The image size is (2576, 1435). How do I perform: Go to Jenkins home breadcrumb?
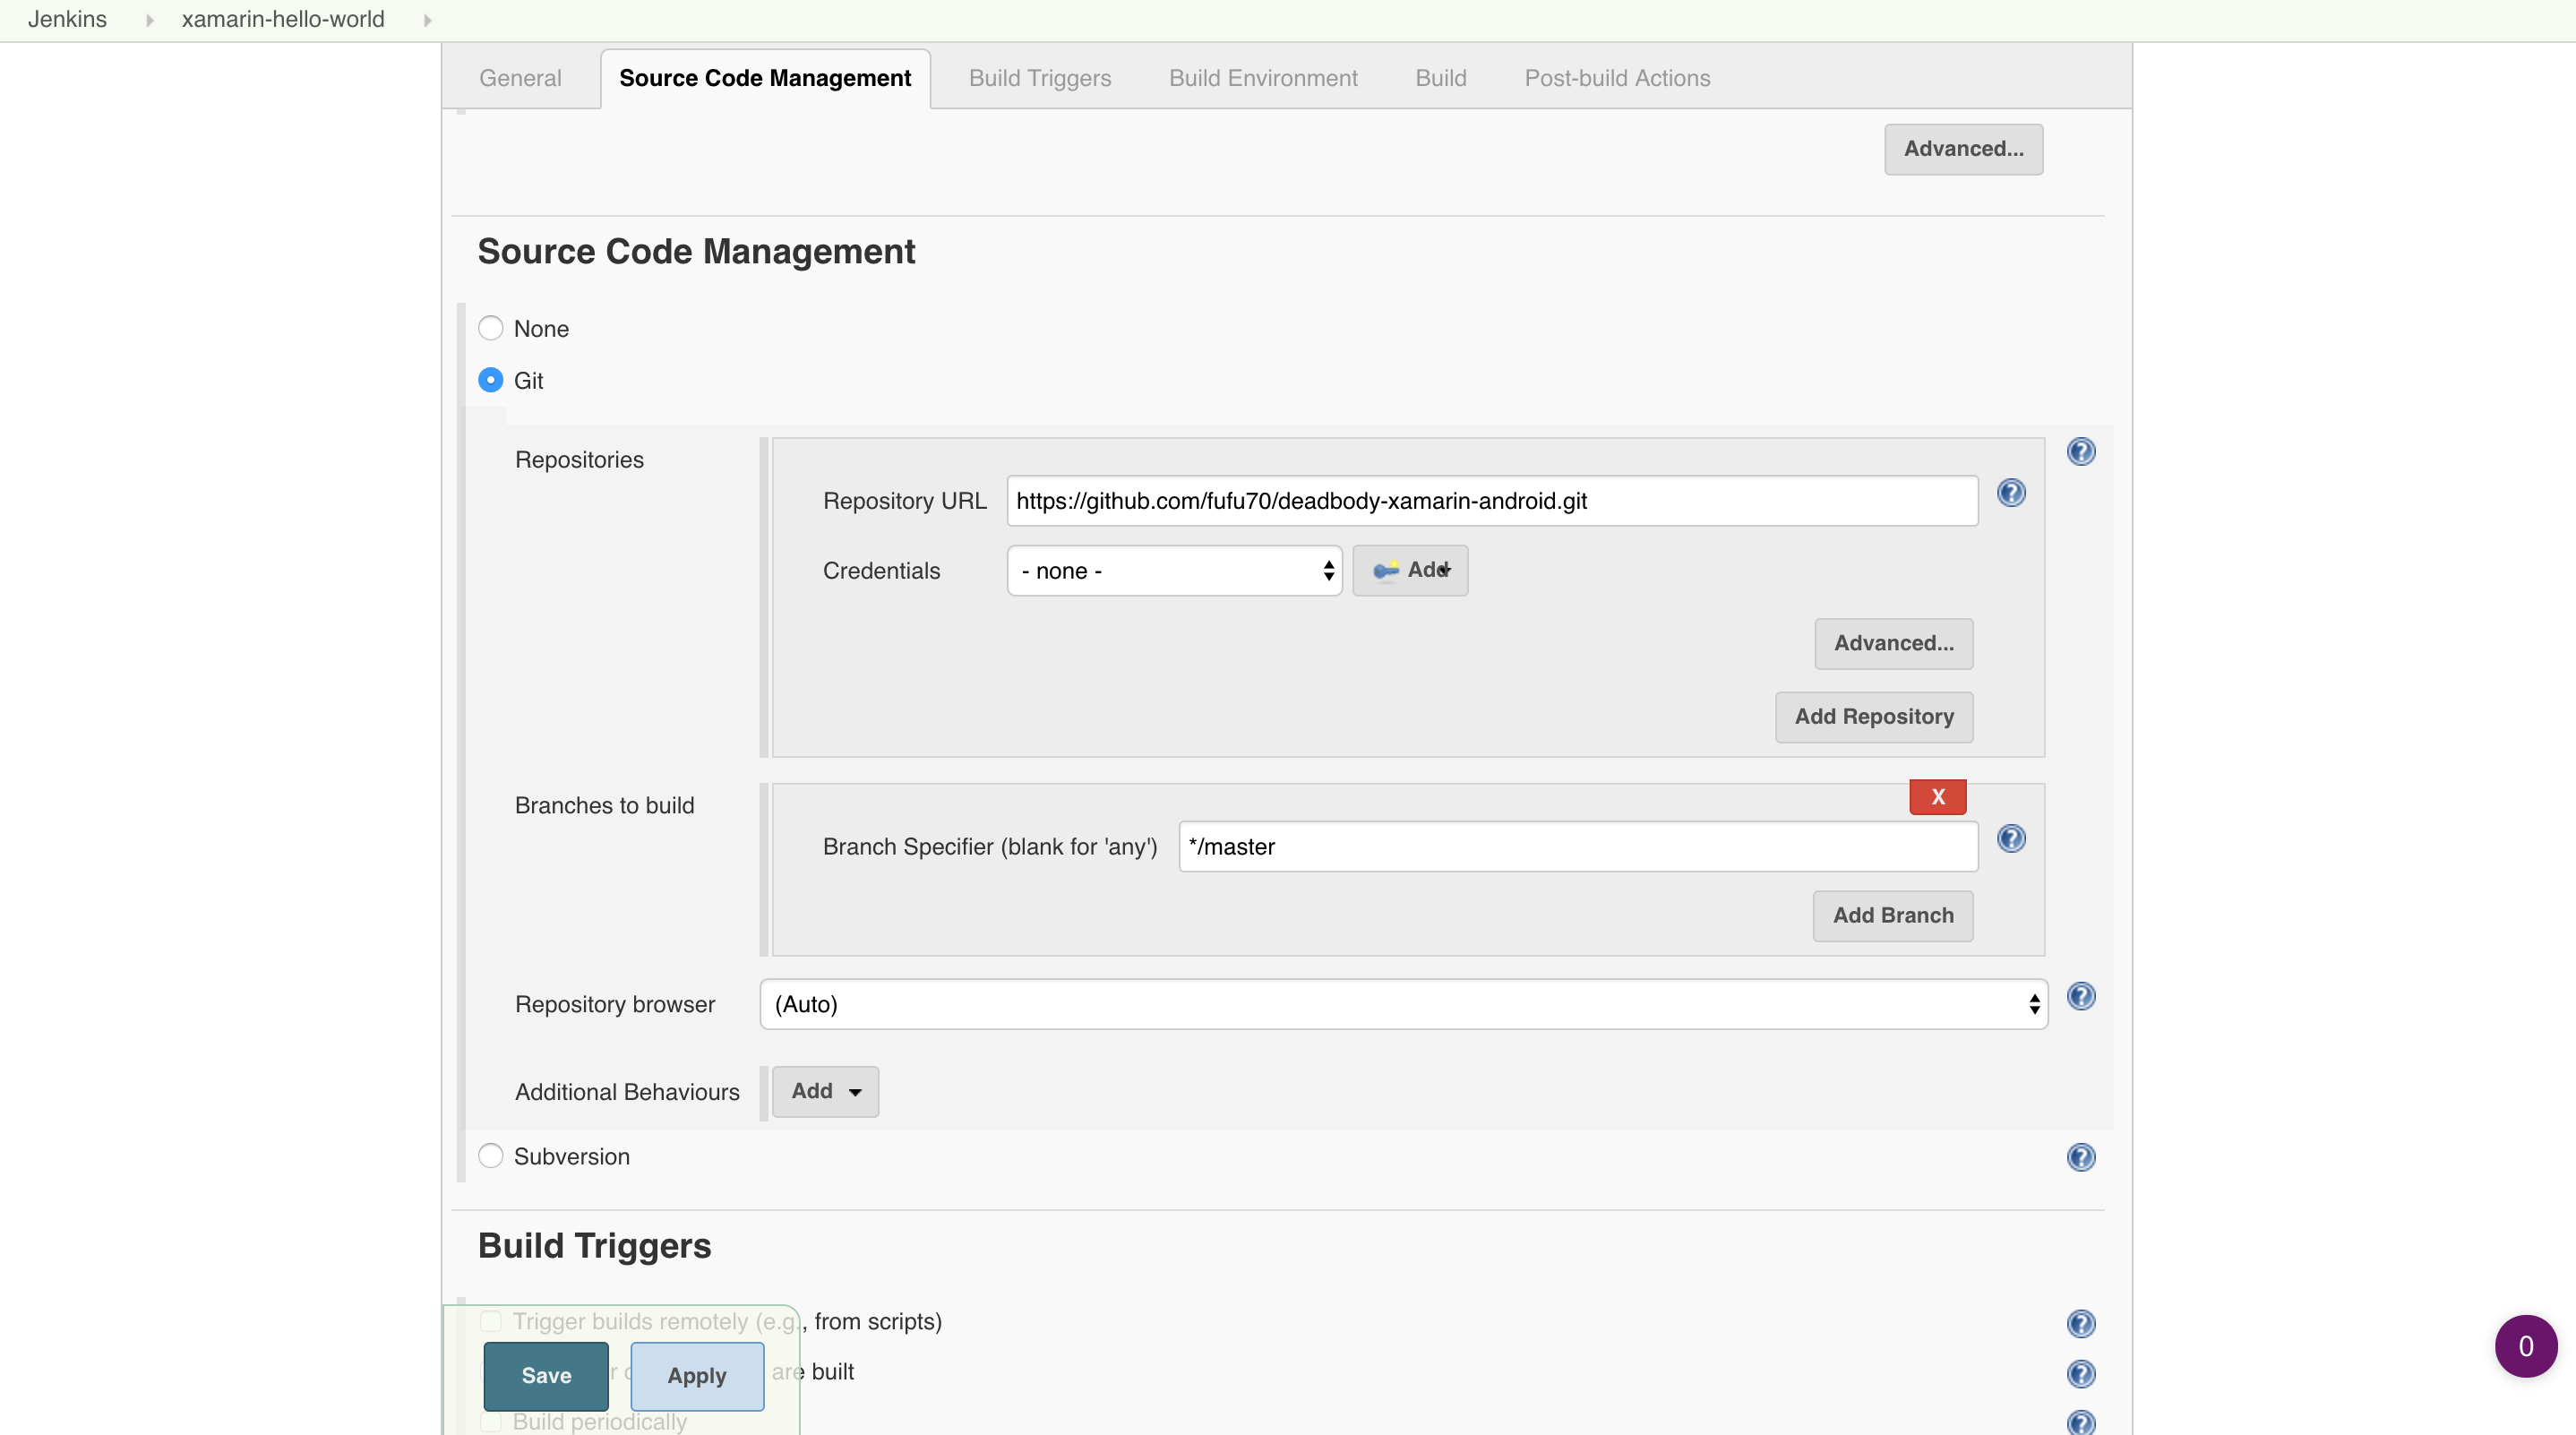[x=67, y=20]
